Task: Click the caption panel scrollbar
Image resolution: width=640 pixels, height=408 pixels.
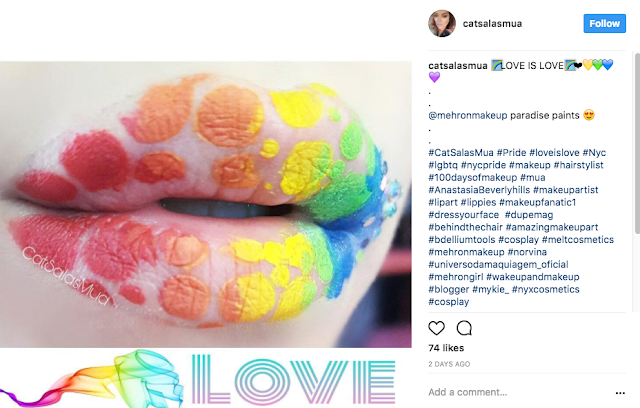Action: click(x=637, y=143)
